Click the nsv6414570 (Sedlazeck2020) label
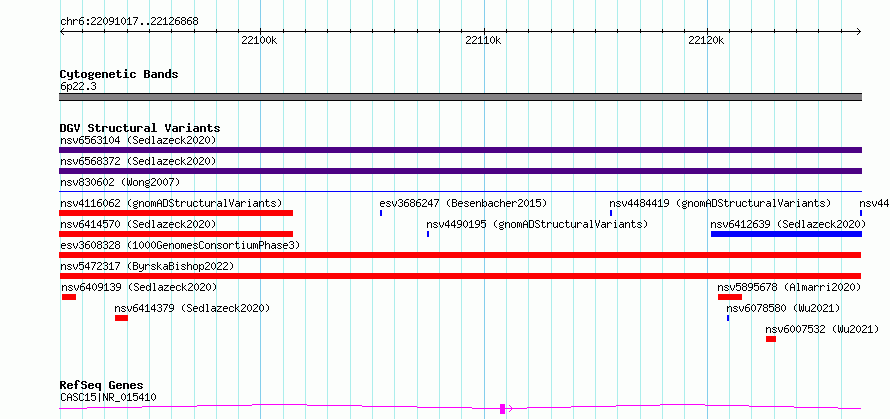This screenshot has width=890, height=419. [138, 224]
